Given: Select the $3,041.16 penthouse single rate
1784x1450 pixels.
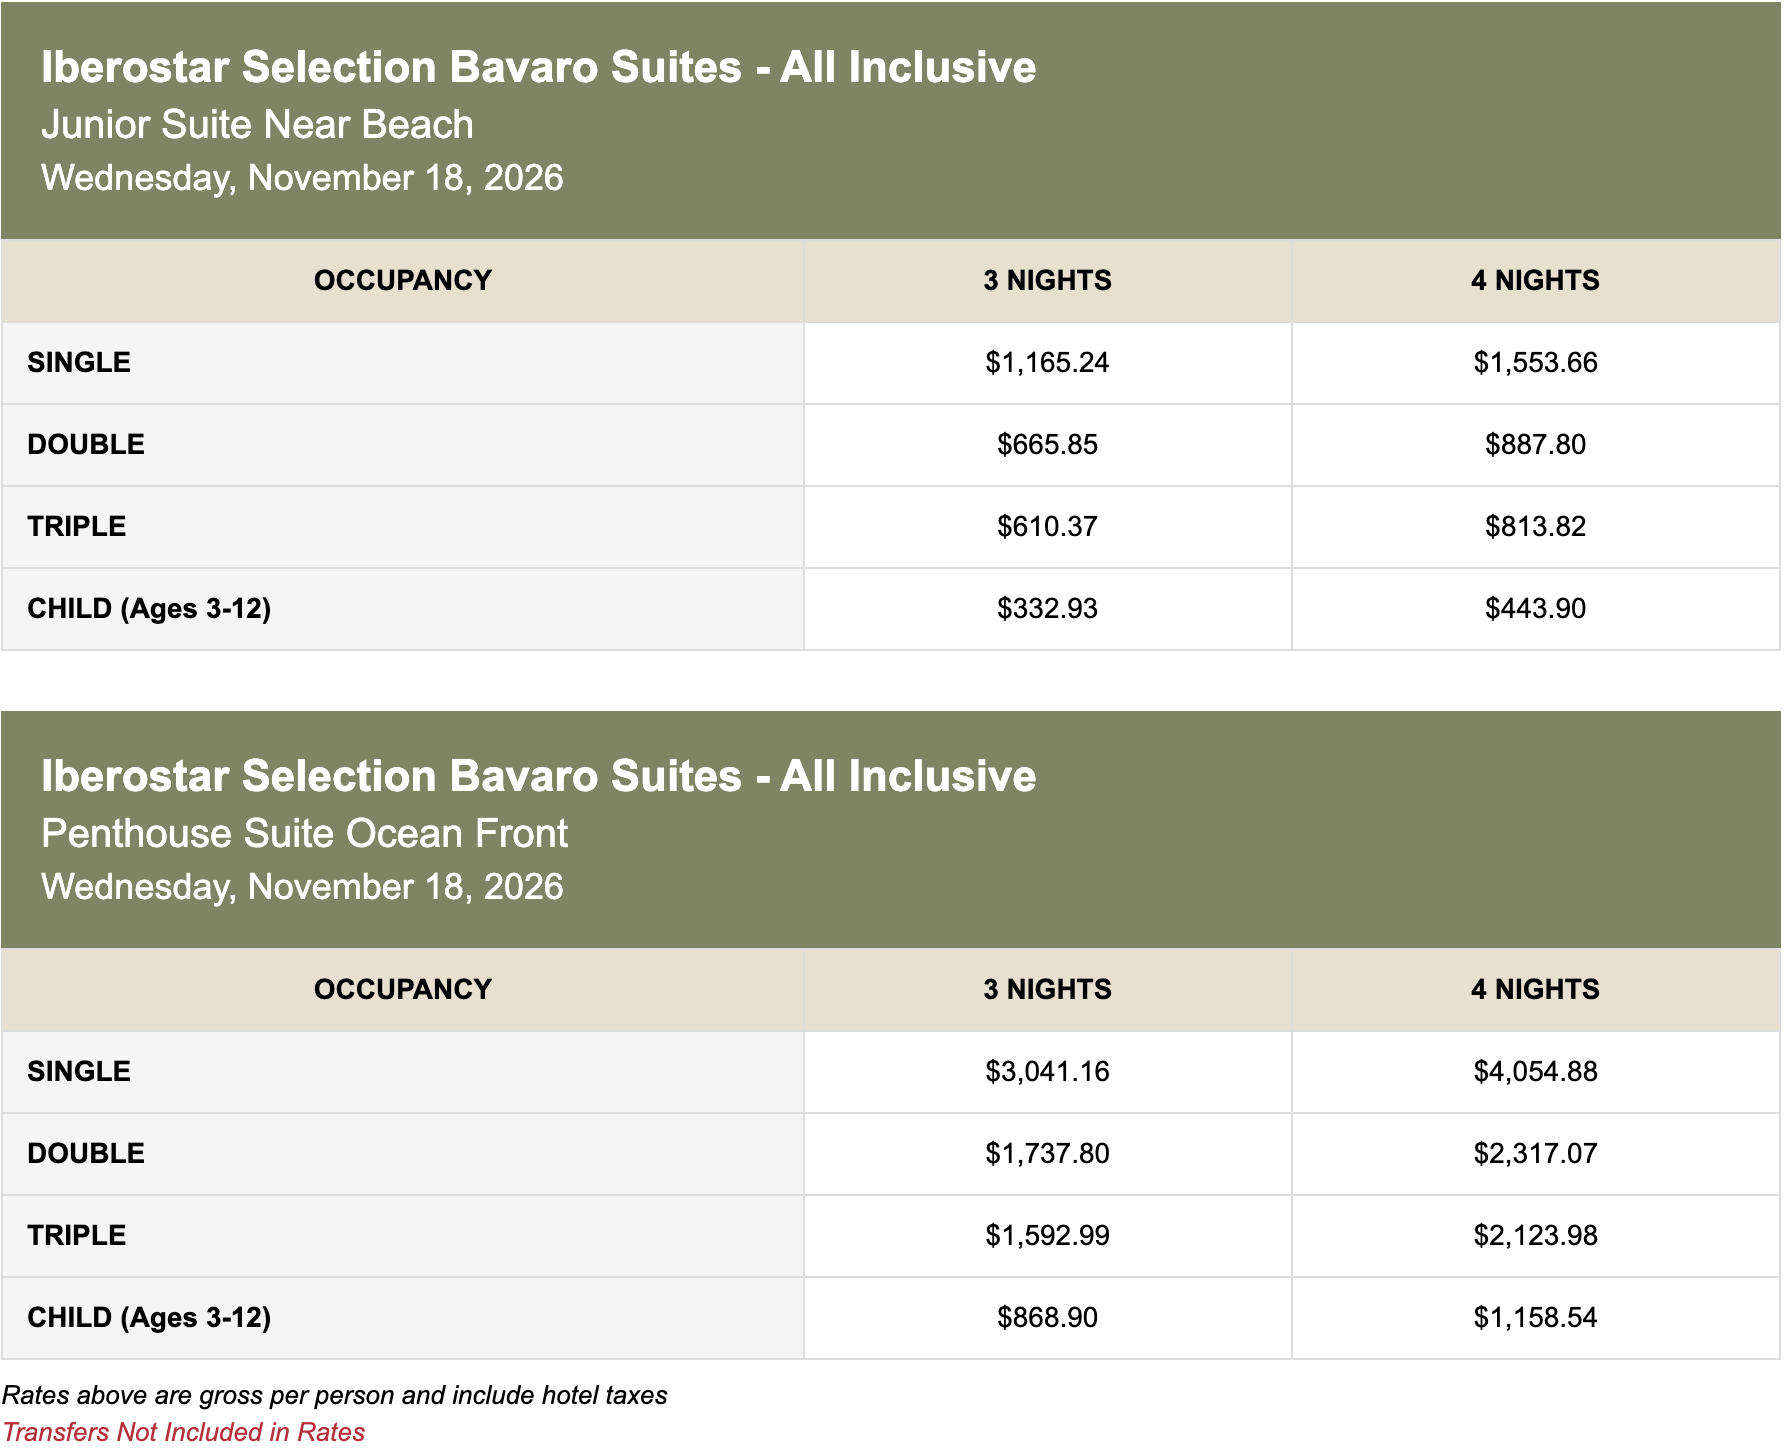Looking at the screenshot, I should [x=1047, y=1072].
